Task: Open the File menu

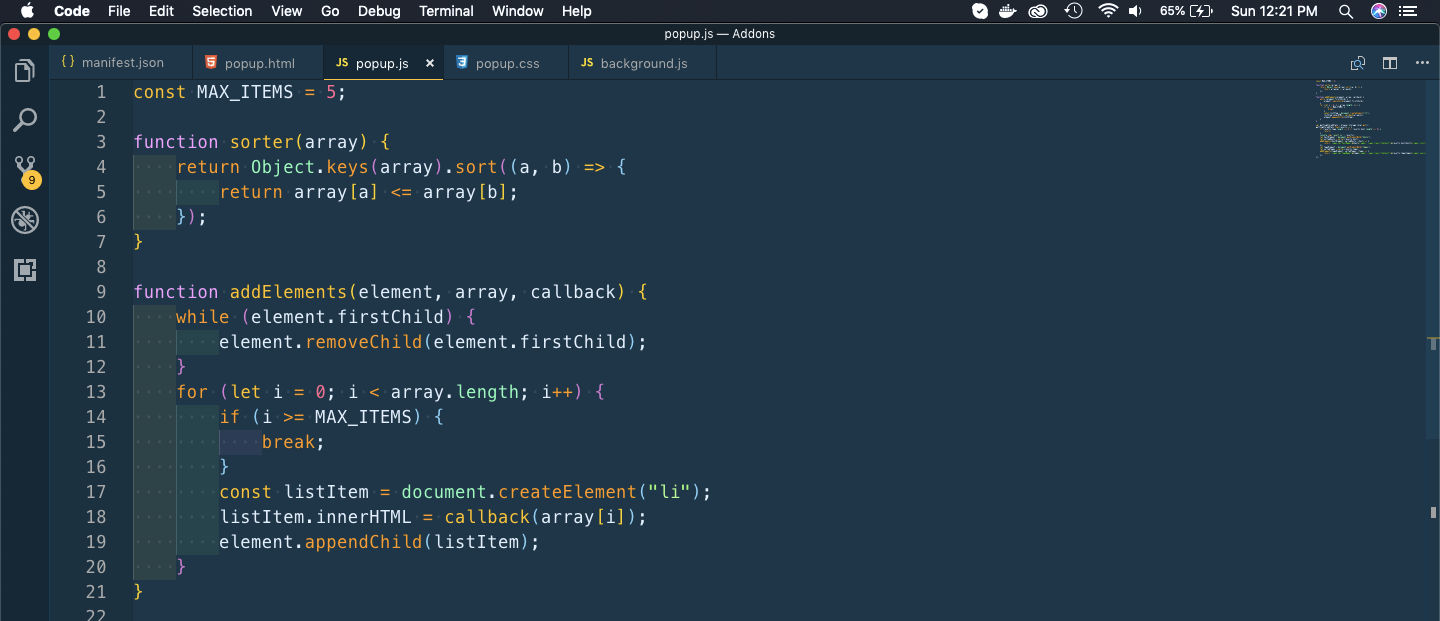Action: coord(119,11)
